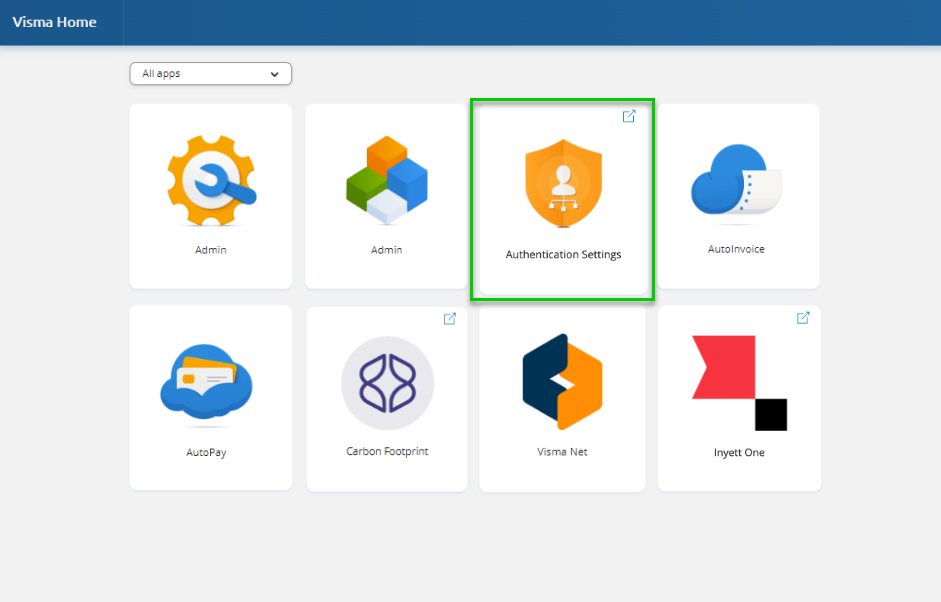Click the Authentication Settings label text
Image resolution: width=941 pixels, height=602 pixels.
click(x=564, y=254)
